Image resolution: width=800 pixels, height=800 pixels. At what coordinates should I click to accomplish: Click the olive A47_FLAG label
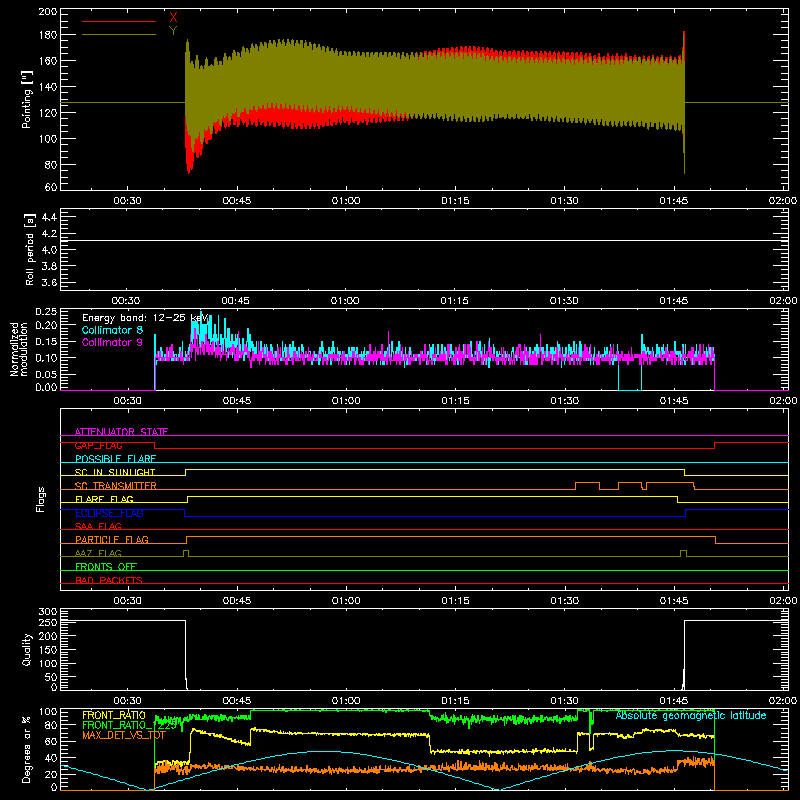(98, 553)
